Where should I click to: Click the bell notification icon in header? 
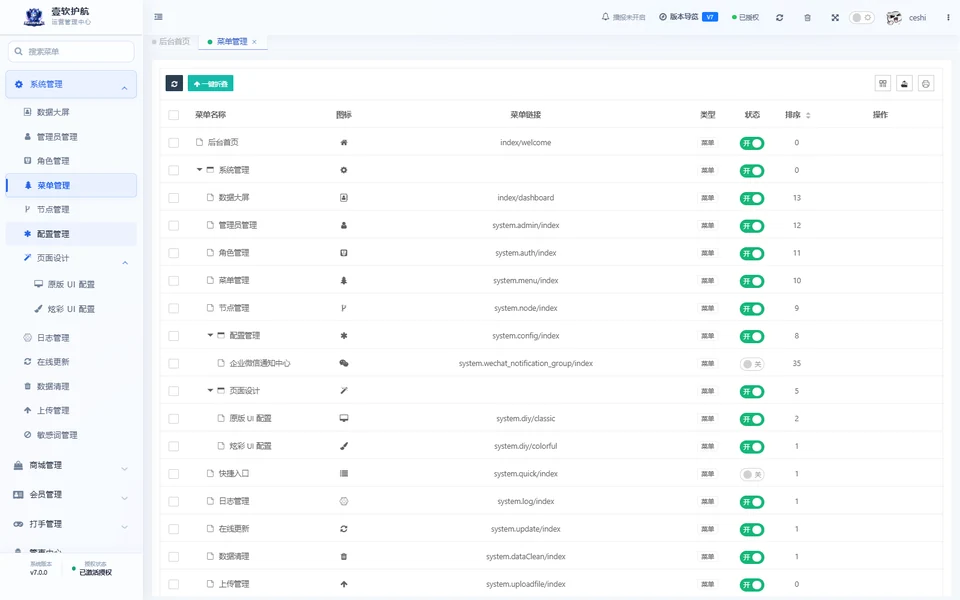pos(606,17)
